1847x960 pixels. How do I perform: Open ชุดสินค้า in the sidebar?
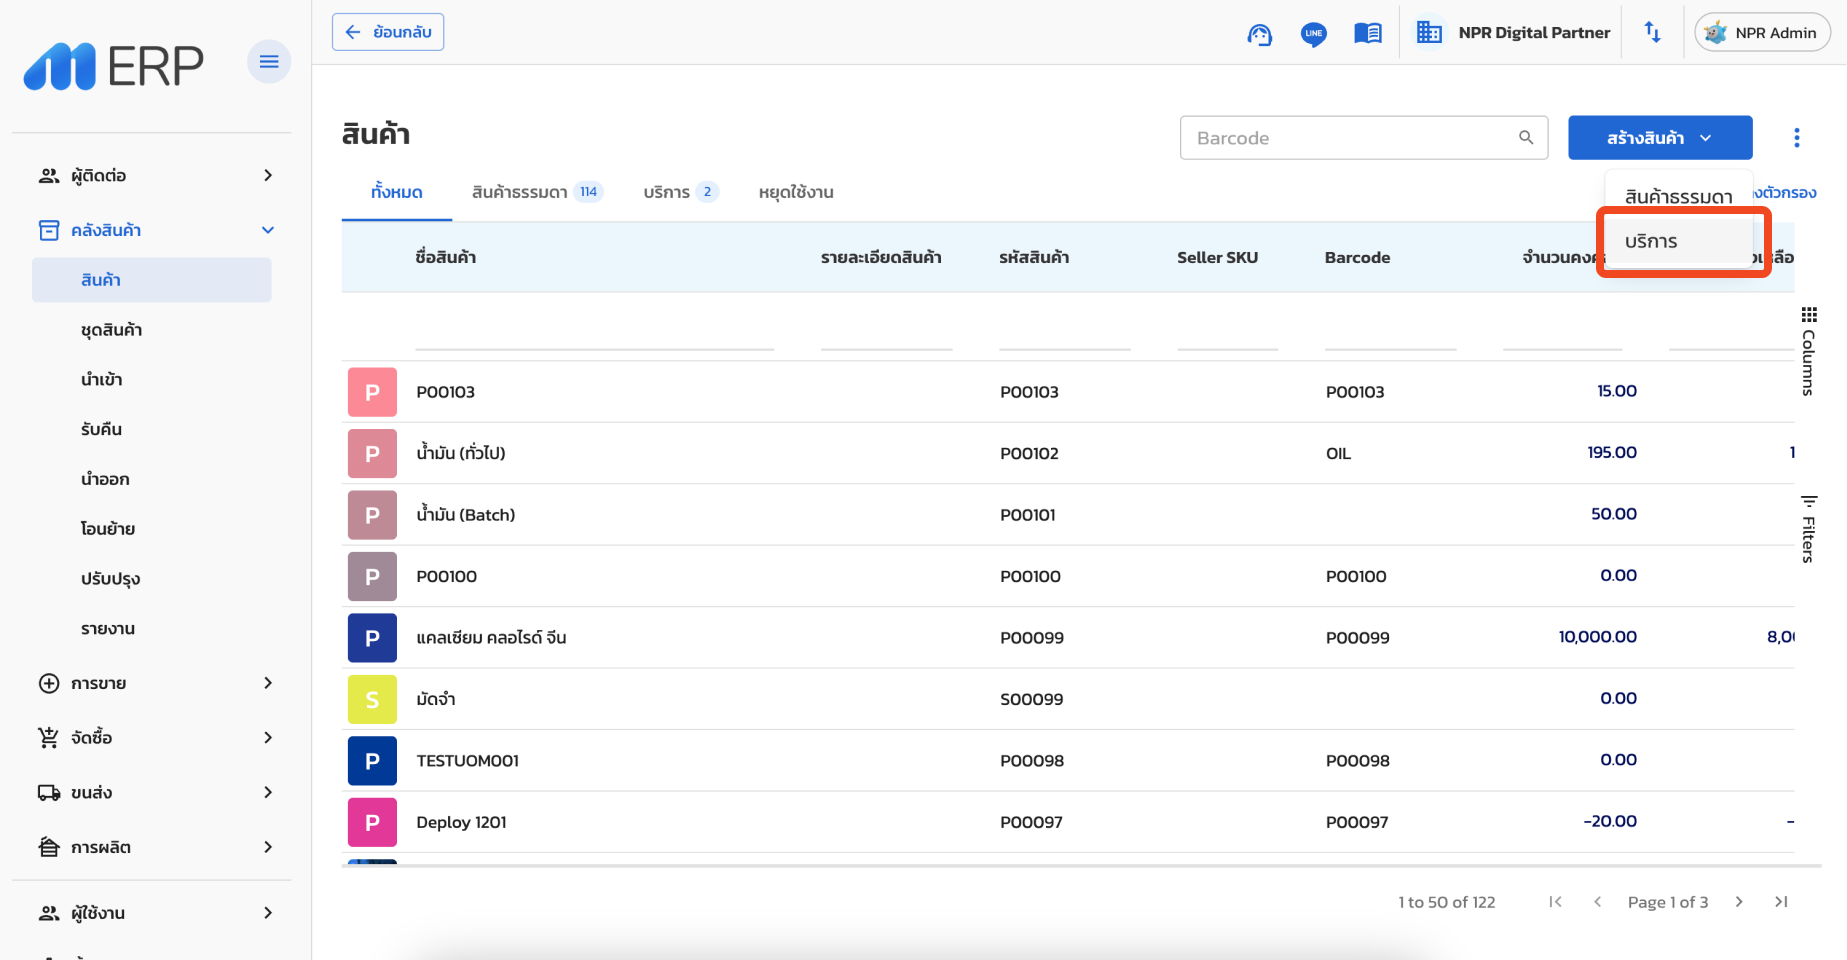[111, 330]
